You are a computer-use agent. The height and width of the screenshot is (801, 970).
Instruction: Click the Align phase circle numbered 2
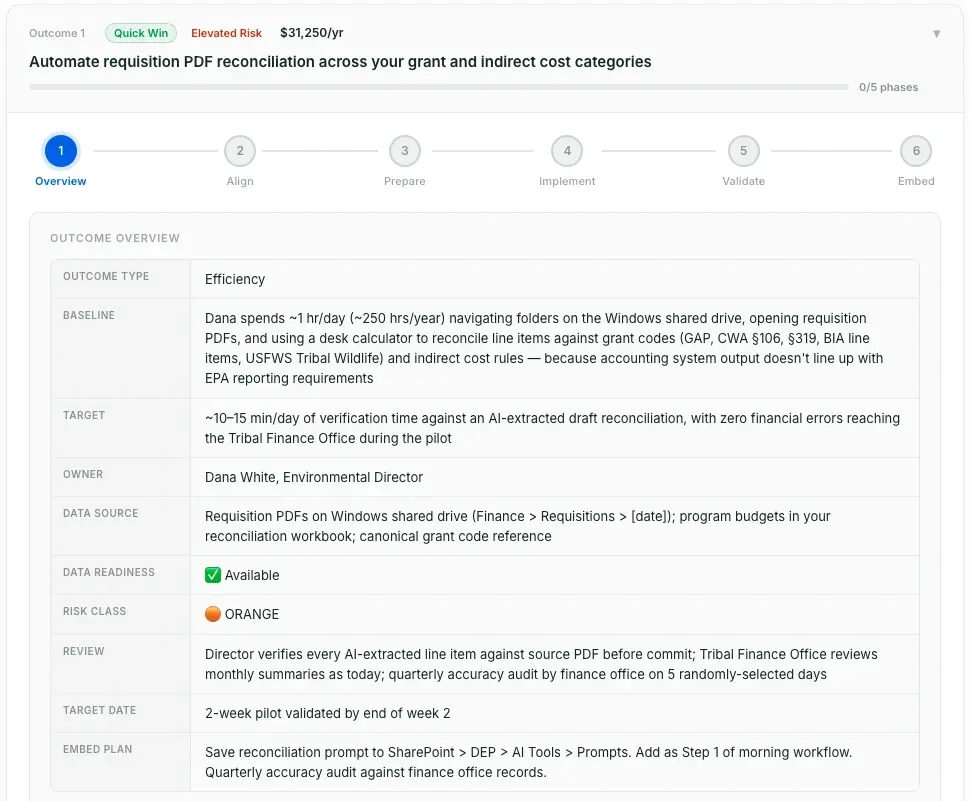coord(240,150)
